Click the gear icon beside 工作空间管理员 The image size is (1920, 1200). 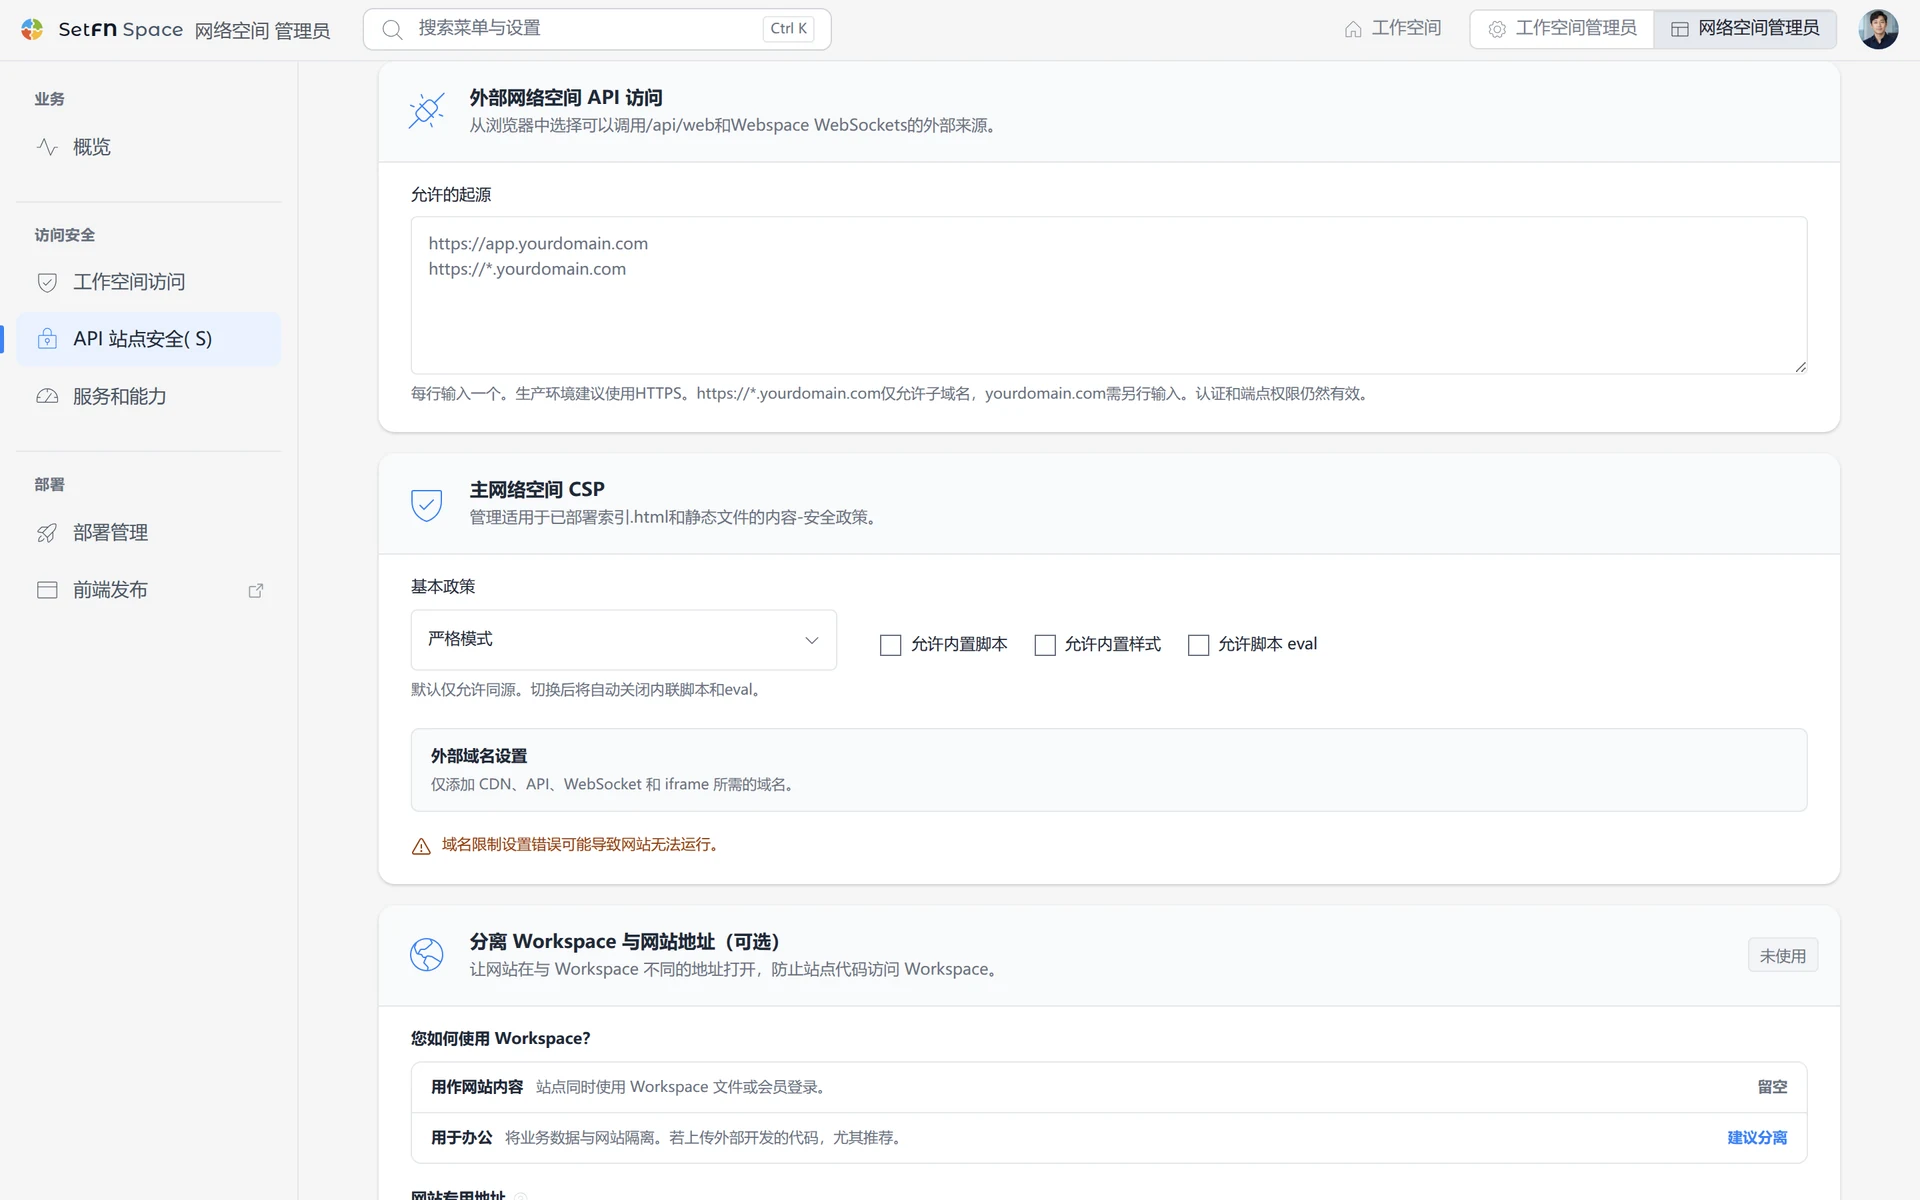click(x=1497, y=29)
